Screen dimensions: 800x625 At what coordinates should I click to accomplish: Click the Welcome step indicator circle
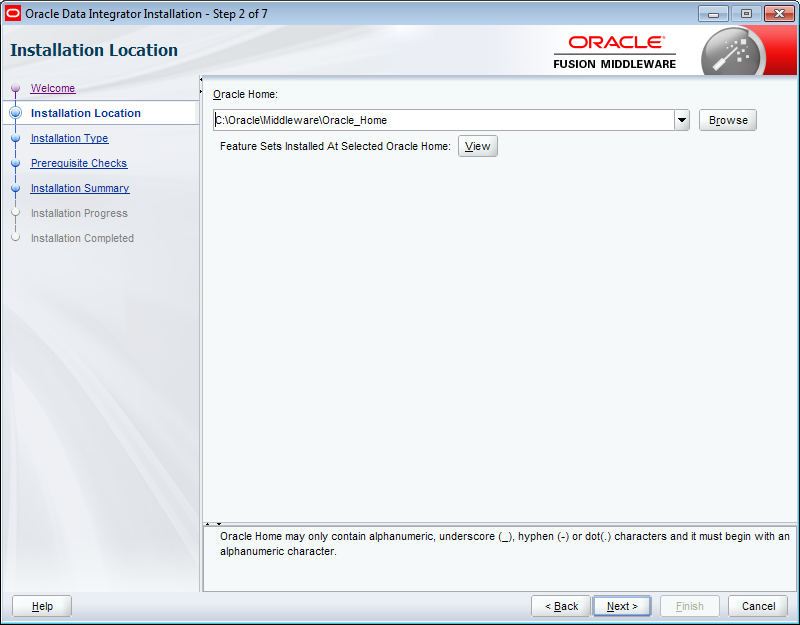coord(14,88)
